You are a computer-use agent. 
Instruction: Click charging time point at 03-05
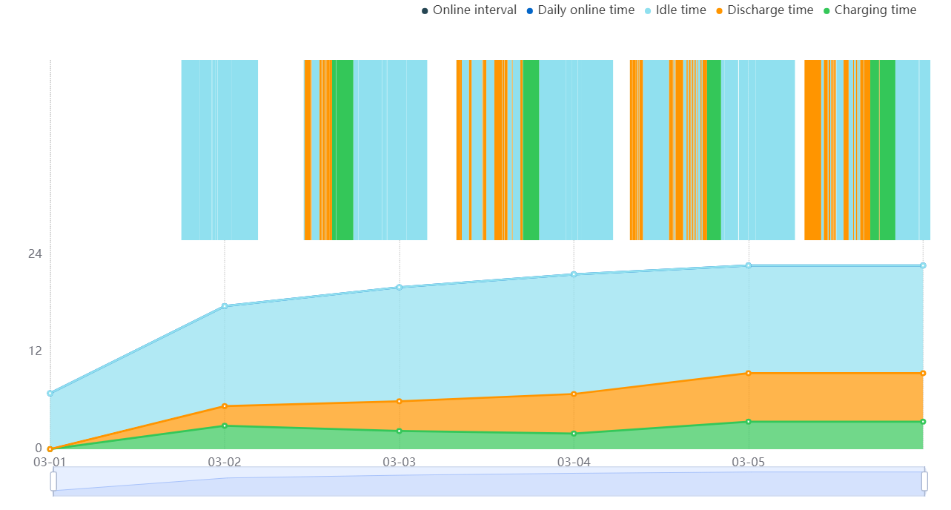click(x=748, y=421)
